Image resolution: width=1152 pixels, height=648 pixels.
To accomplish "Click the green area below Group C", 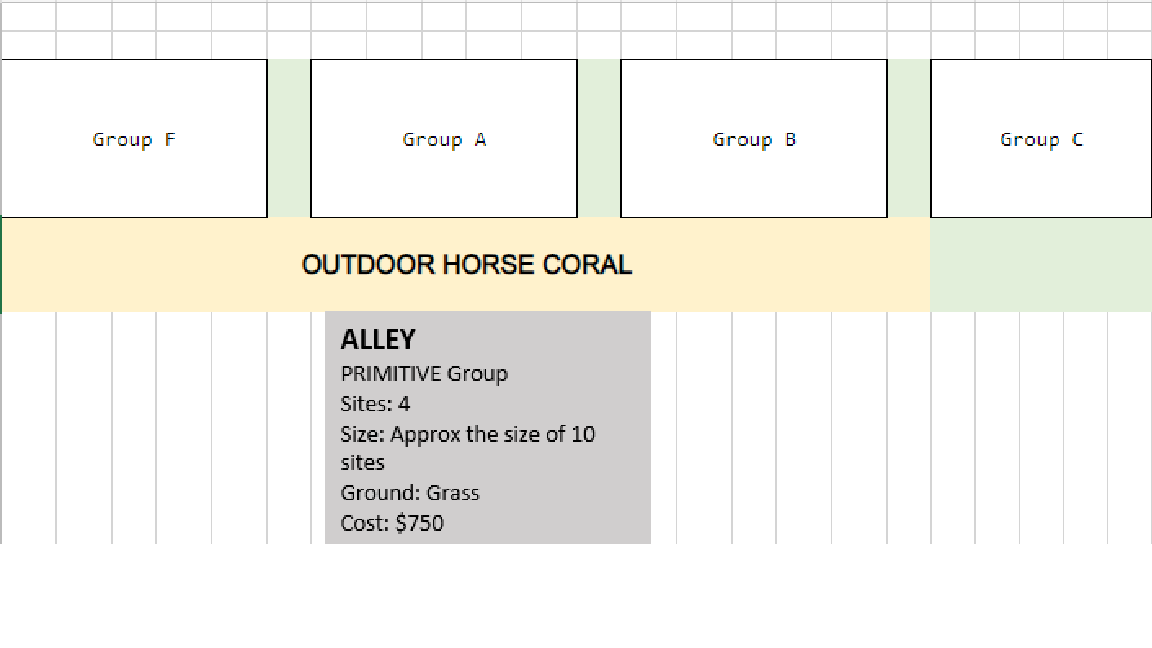I will (x=1041, y=264).
